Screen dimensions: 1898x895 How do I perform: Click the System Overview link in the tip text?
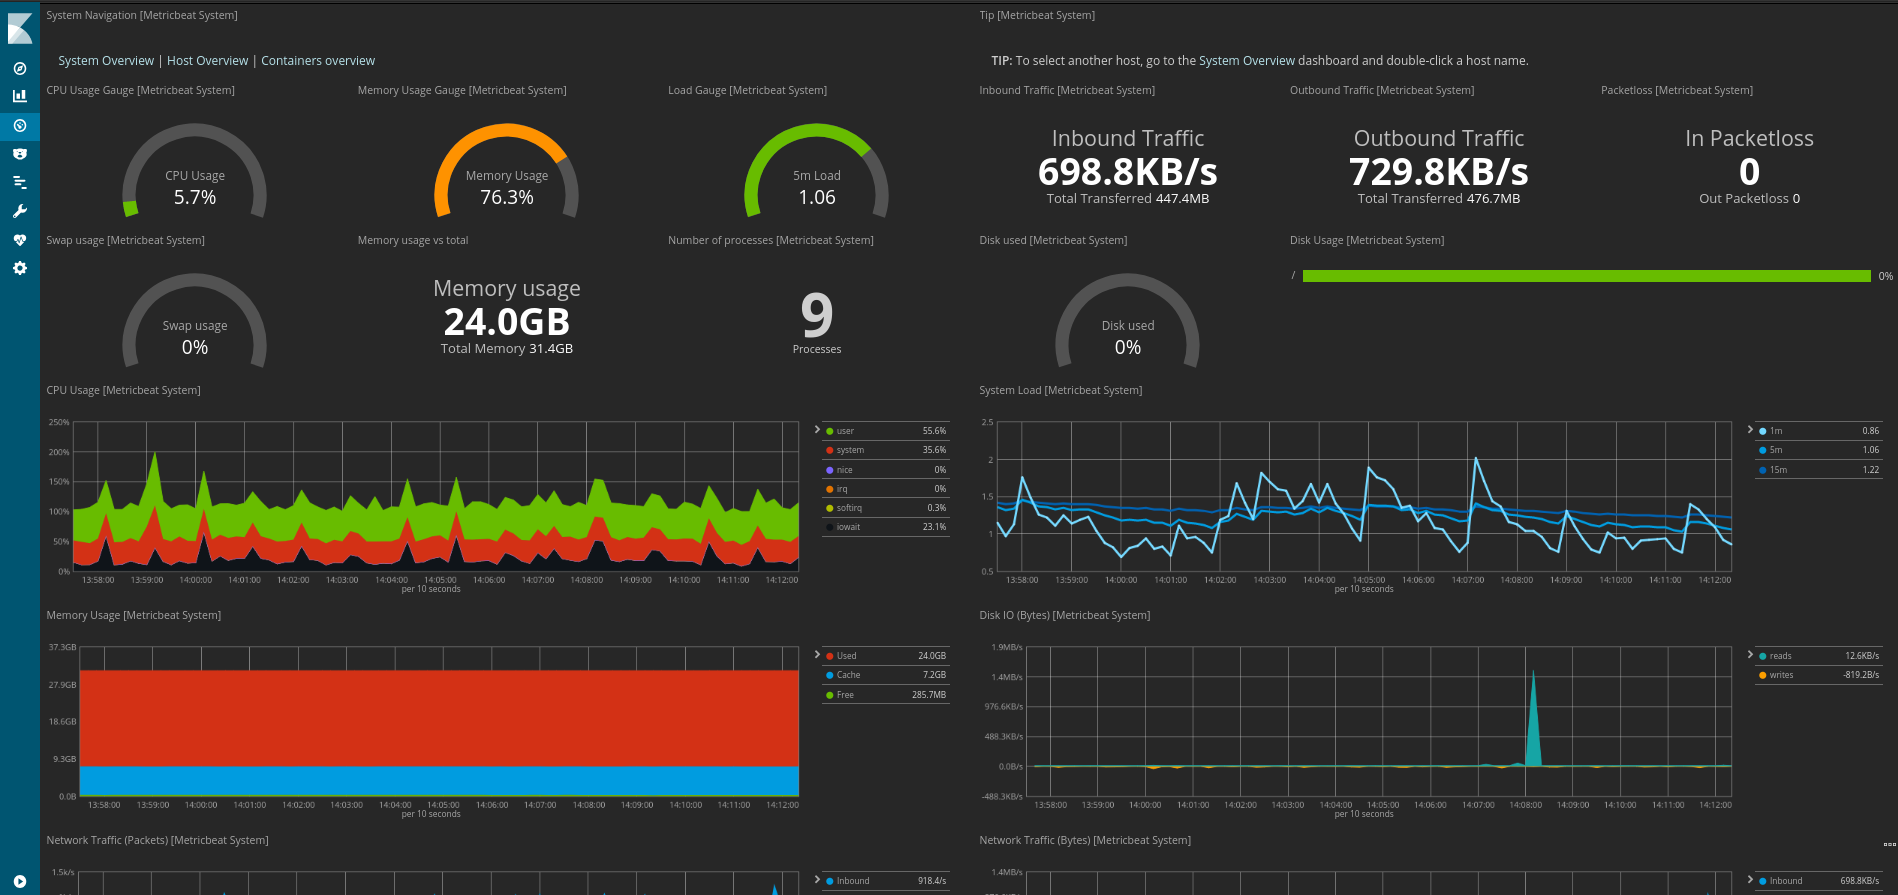[x=1246, y=61]
